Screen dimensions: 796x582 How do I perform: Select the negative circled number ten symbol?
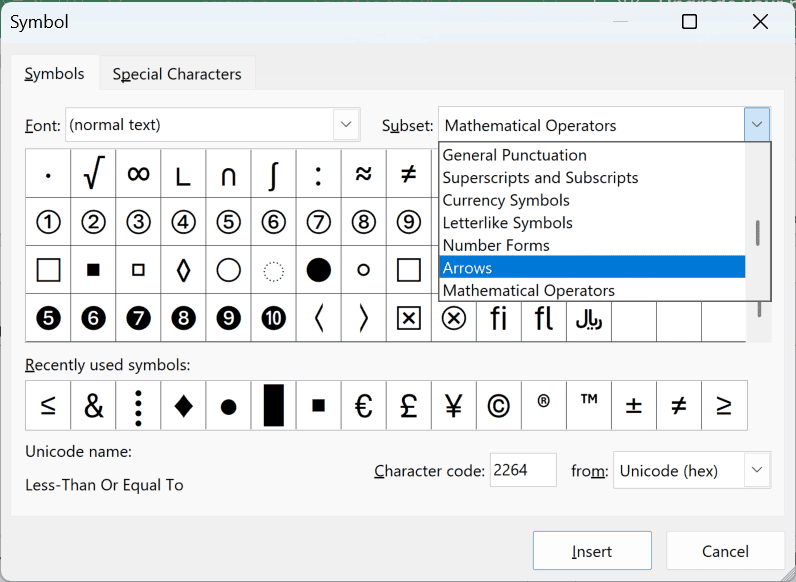tap(274, 318)
